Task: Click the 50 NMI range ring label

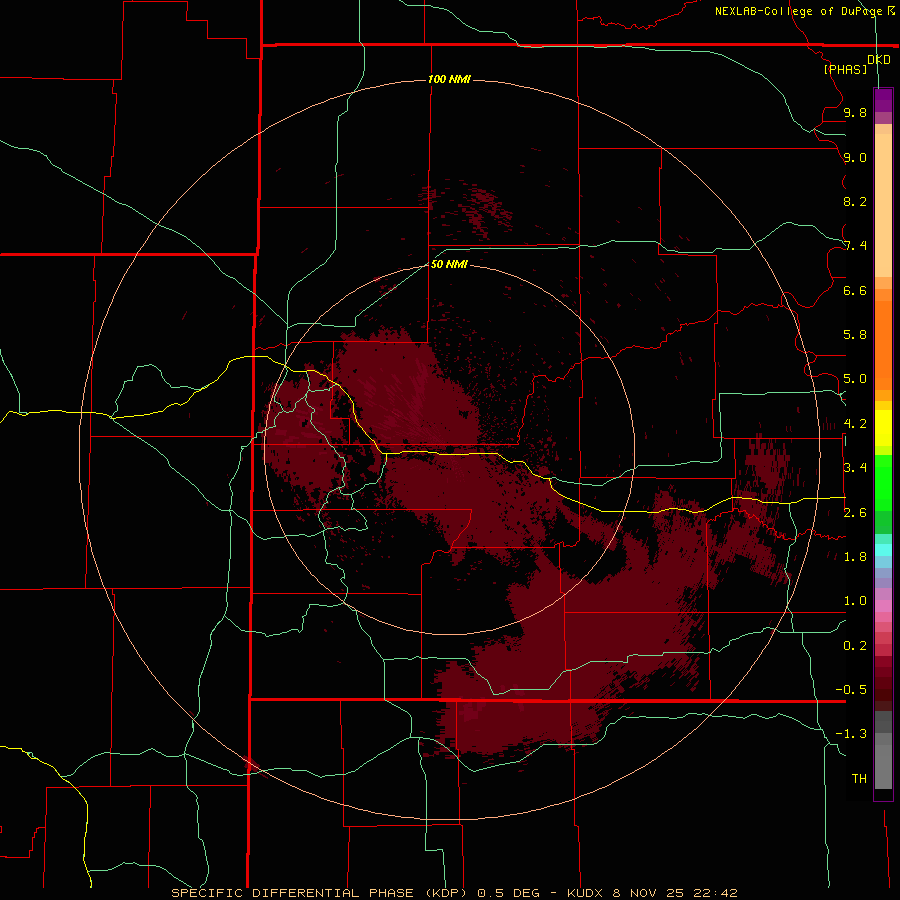Action: [449, 264]
